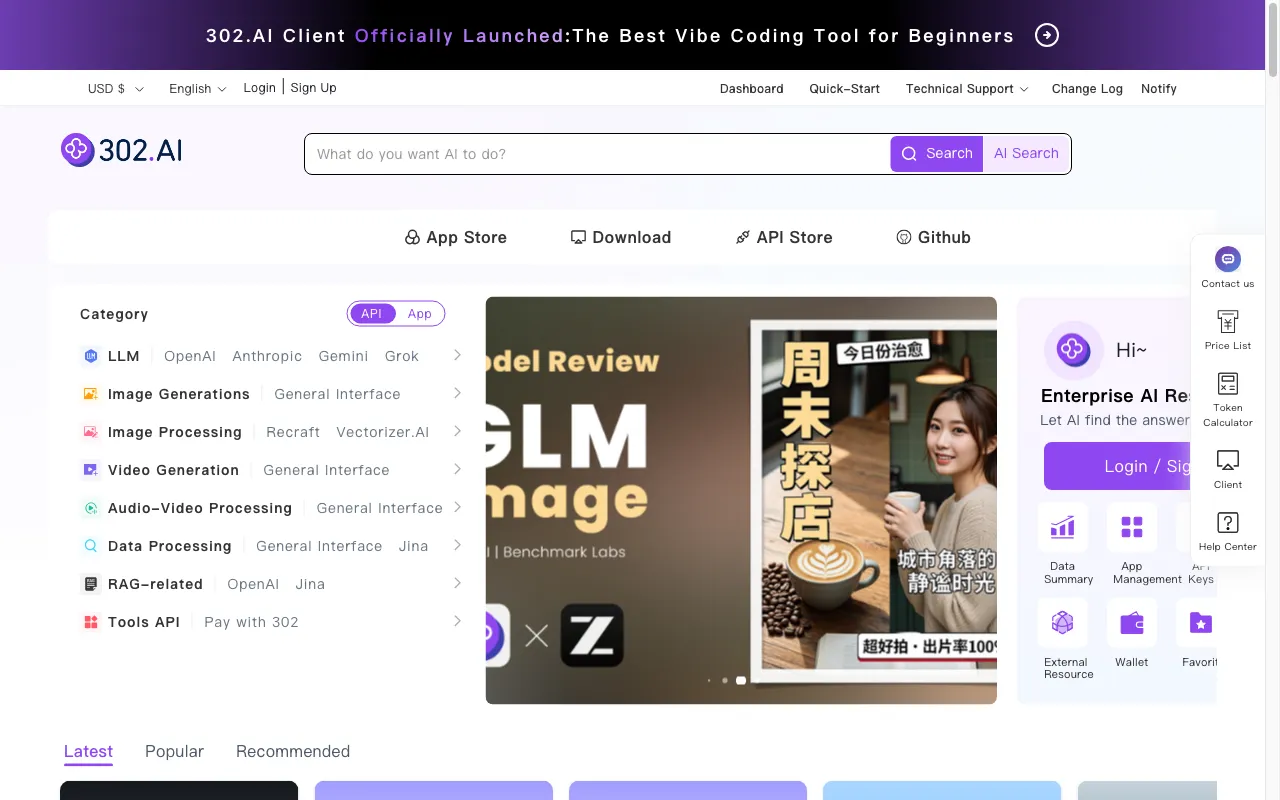The image size is (1280, 800).
Task: Click the Sign Up link
Action: click(x=313, y=88)
